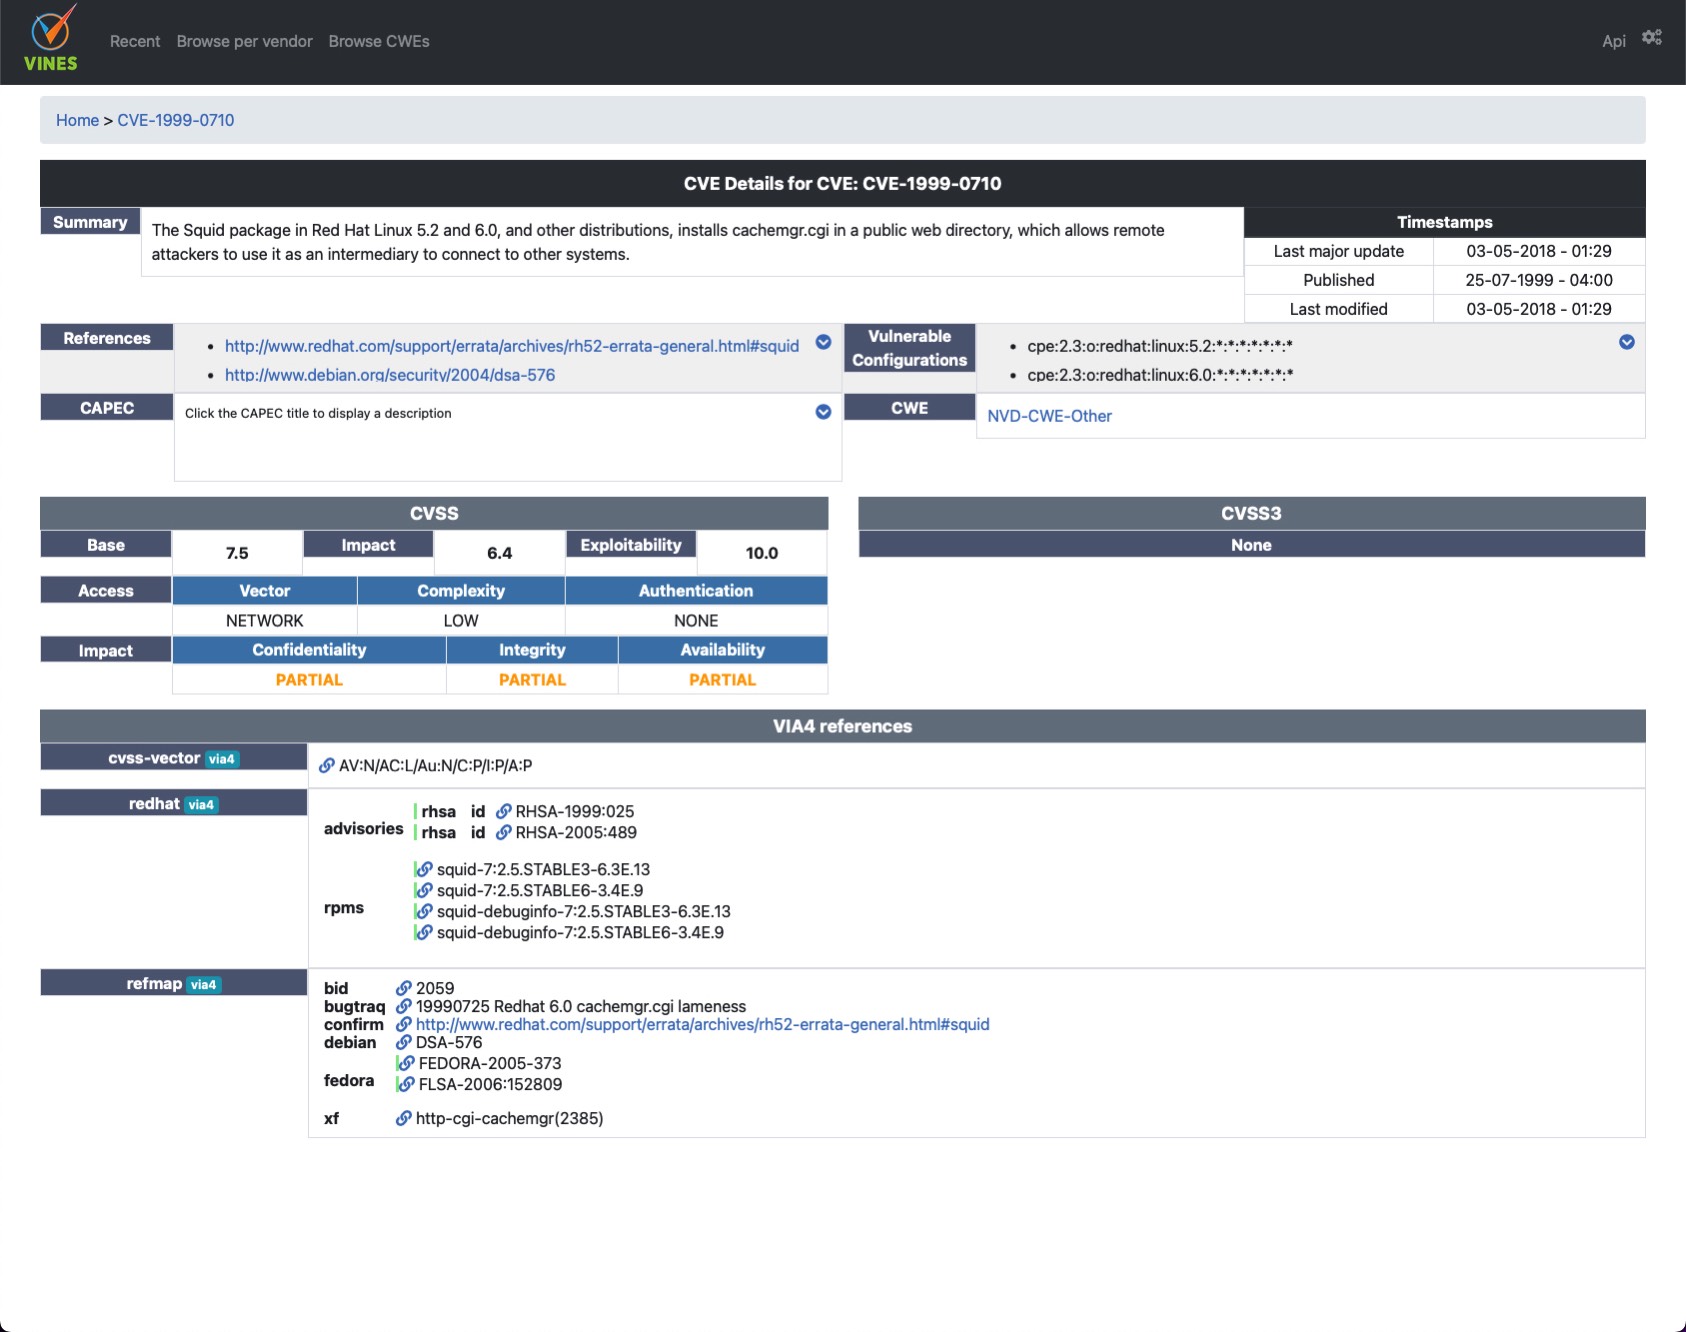Screen dimensions: 1686x1332
Task: Click the NETWORK access vector value
Action: click(265, 621)
